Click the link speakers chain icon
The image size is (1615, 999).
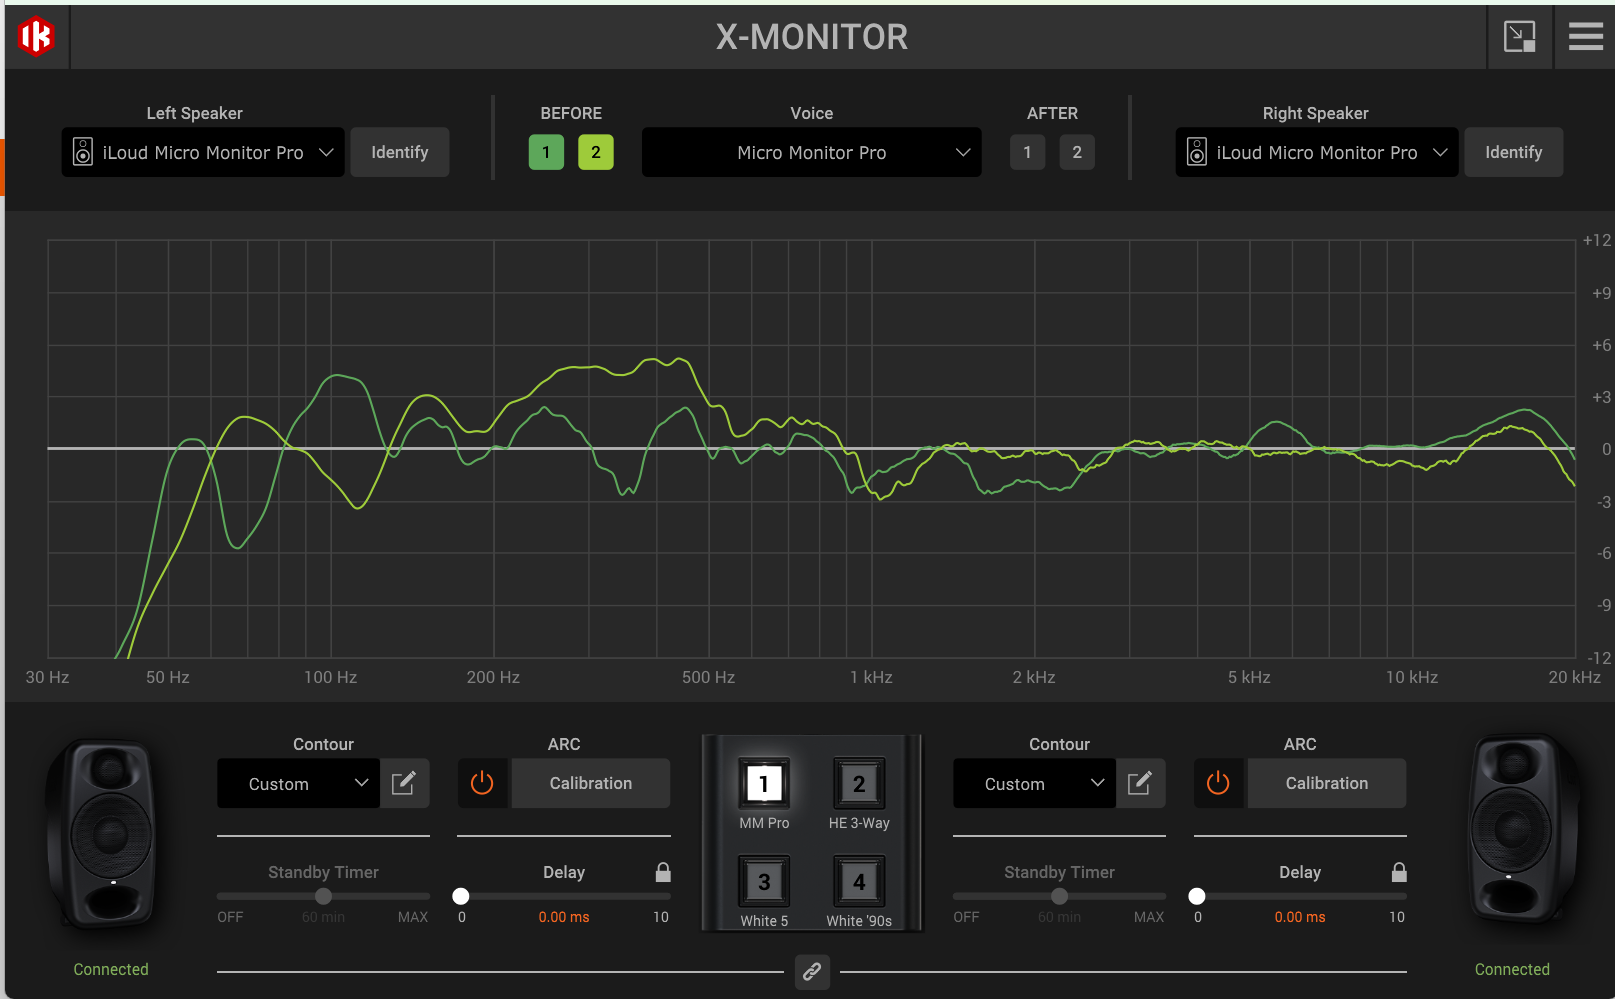(x=812, y=971)
